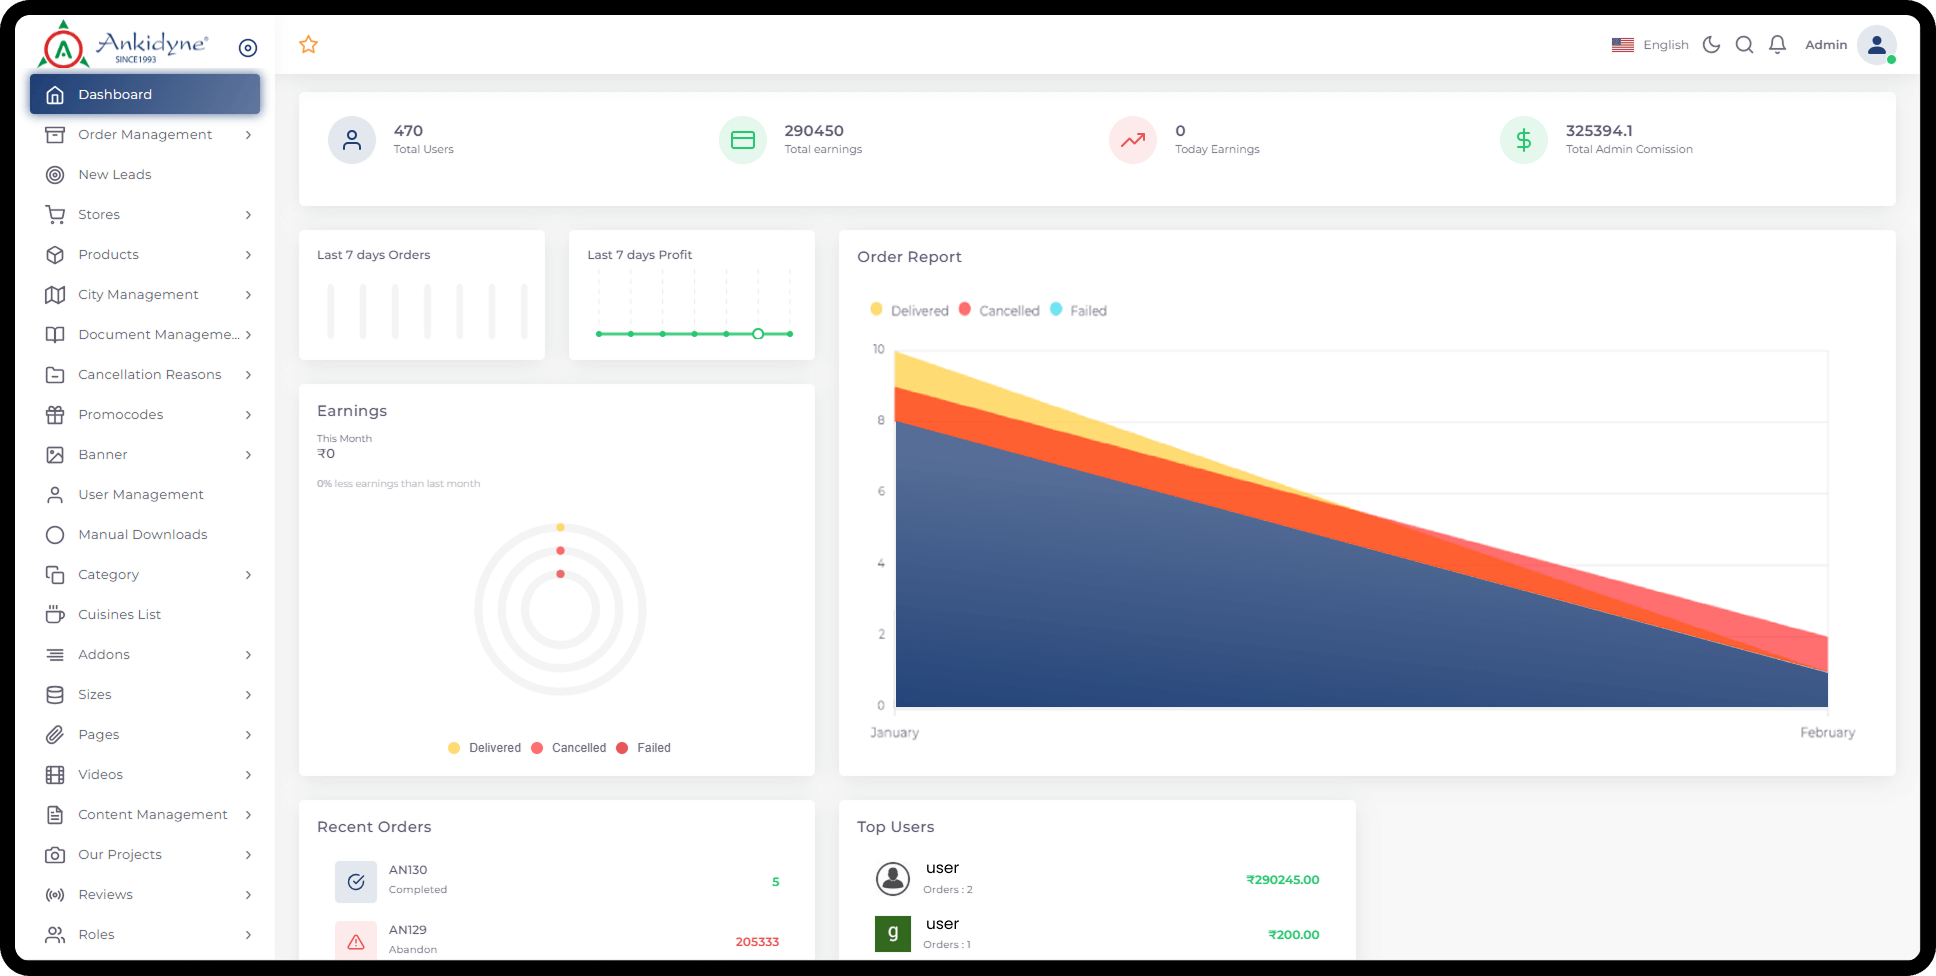Click the hollow point on Last 7 days Profit chart

pyautogui.click(x=758, y=334)
